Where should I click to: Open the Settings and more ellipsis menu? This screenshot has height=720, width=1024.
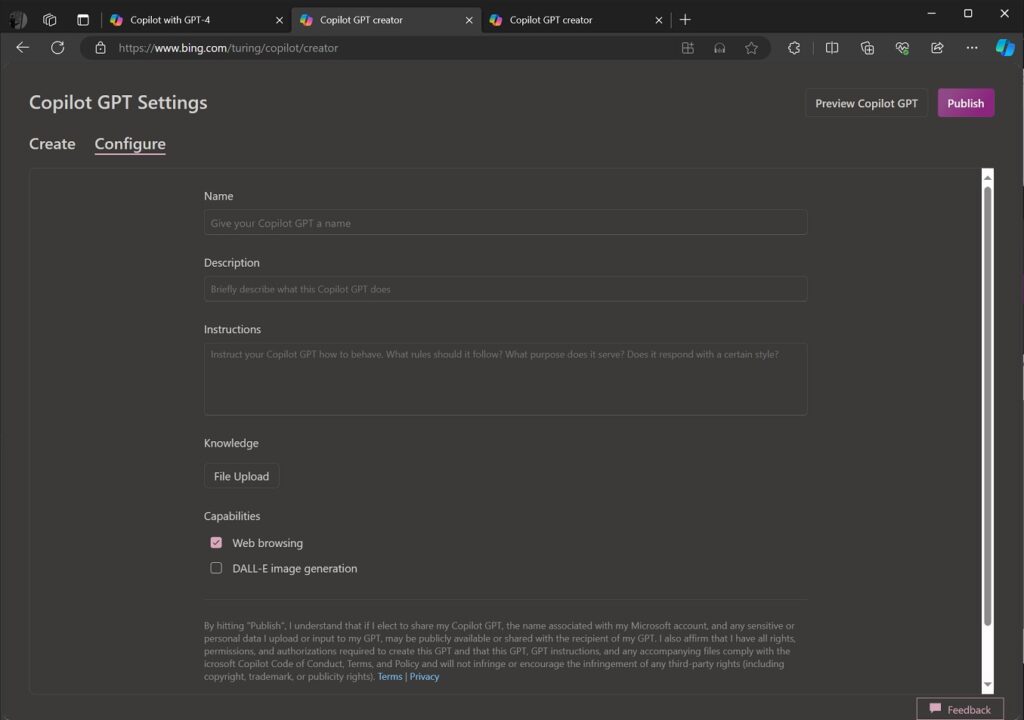971,47
